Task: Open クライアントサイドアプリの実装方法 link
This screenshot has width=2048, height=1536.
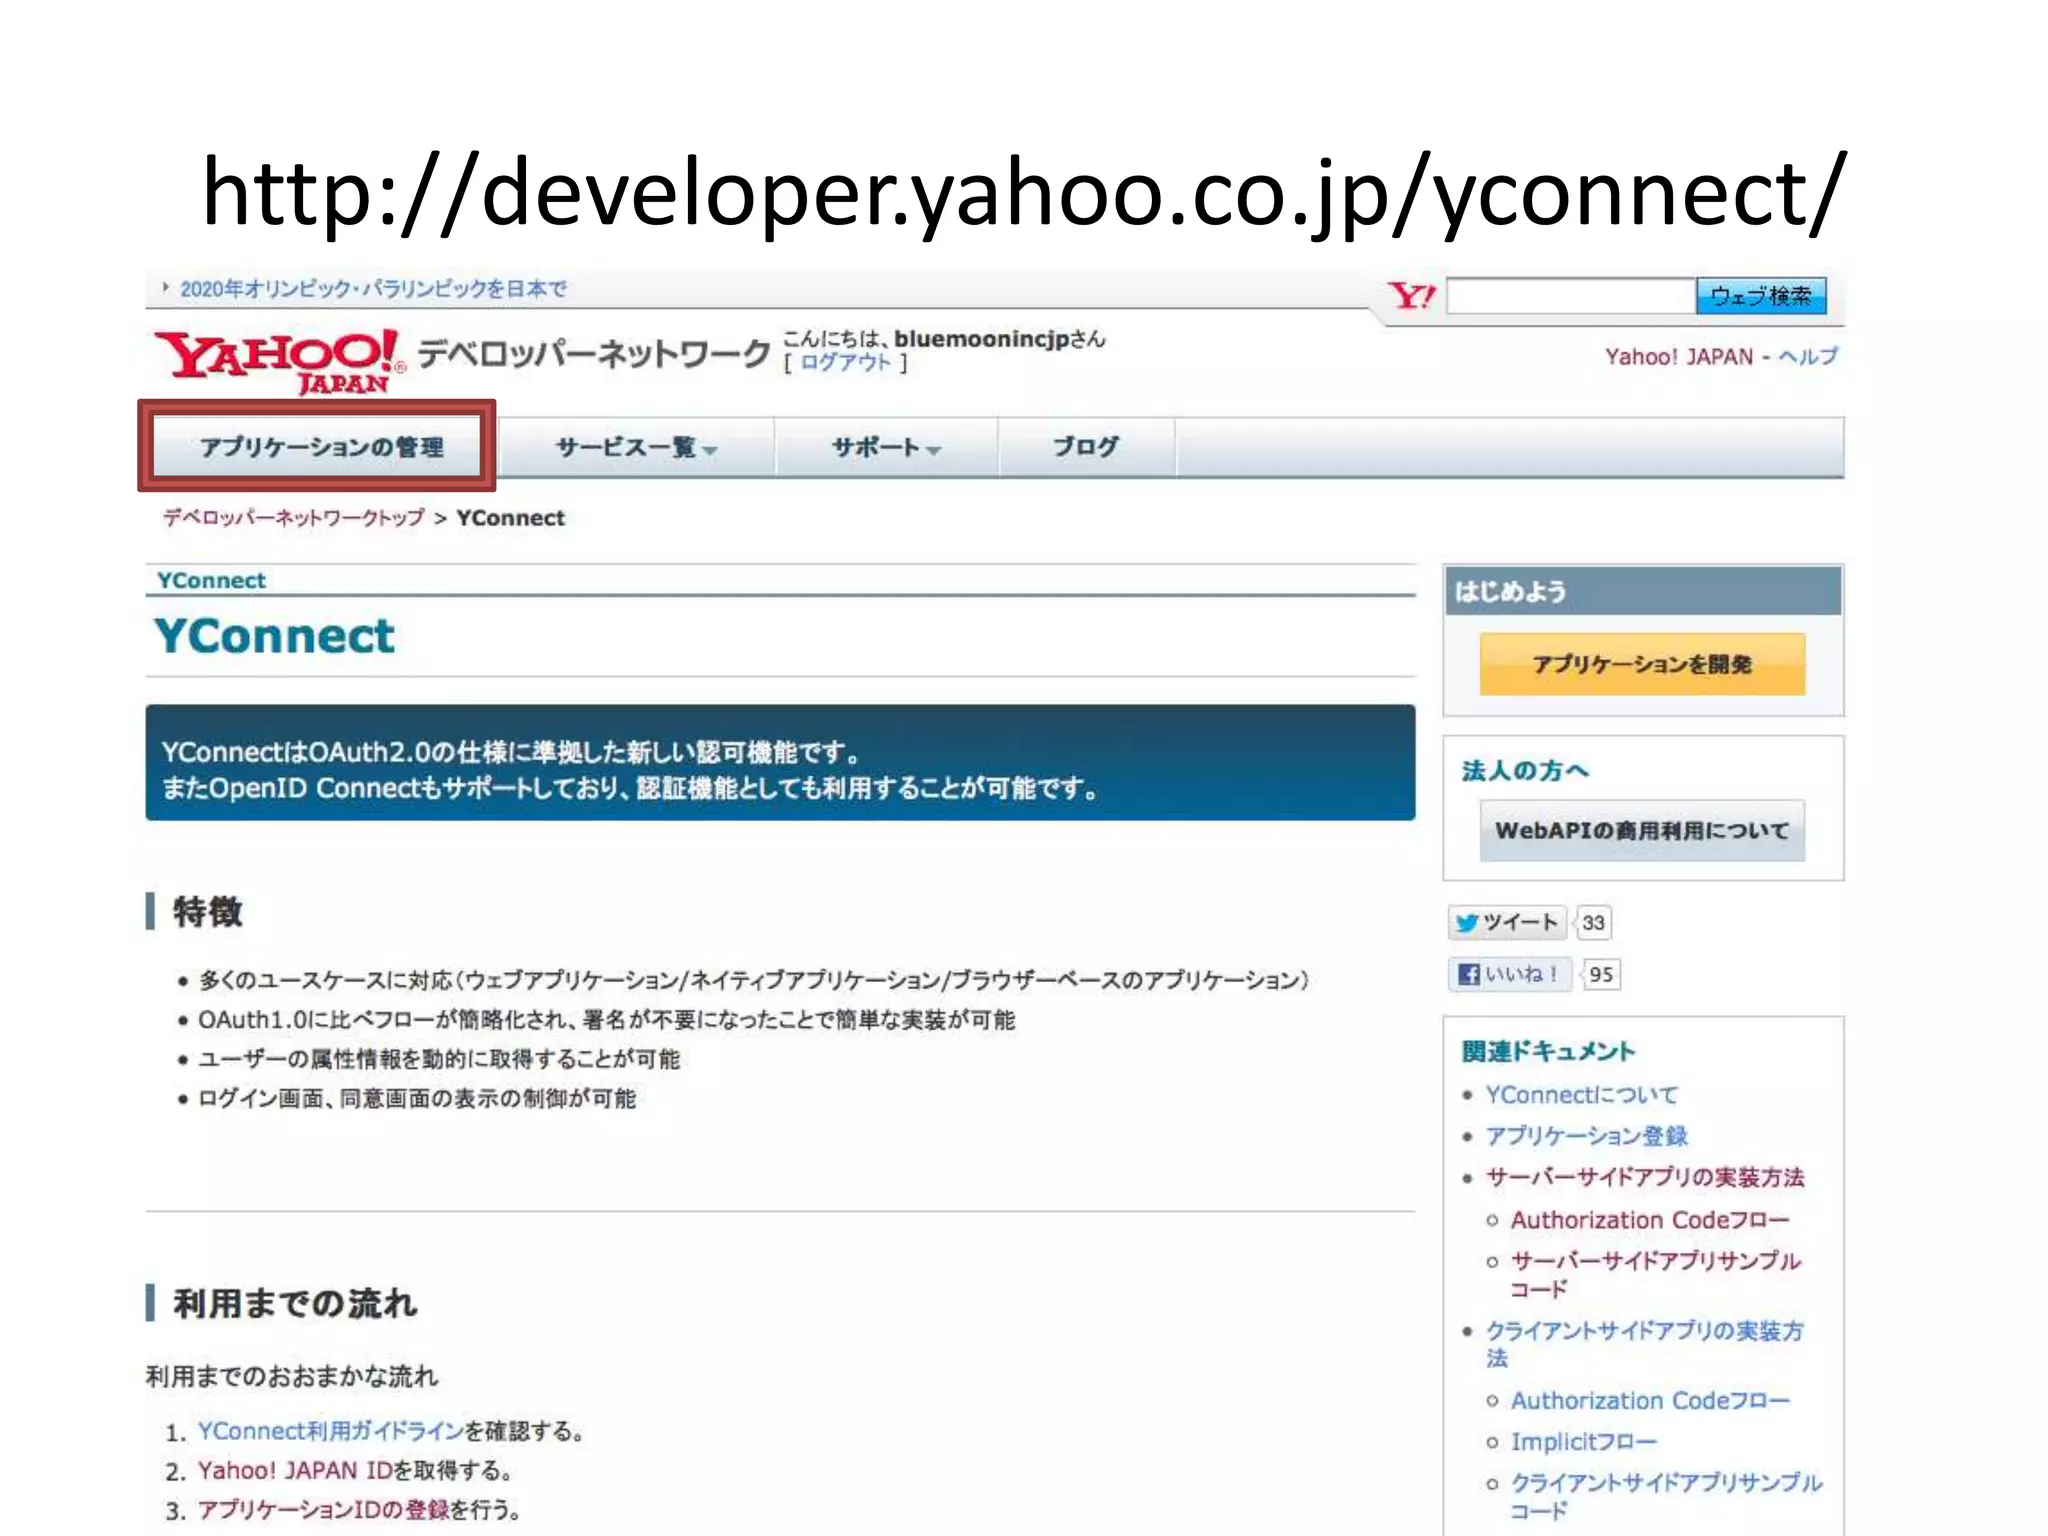Action: coord(1645,1344)
